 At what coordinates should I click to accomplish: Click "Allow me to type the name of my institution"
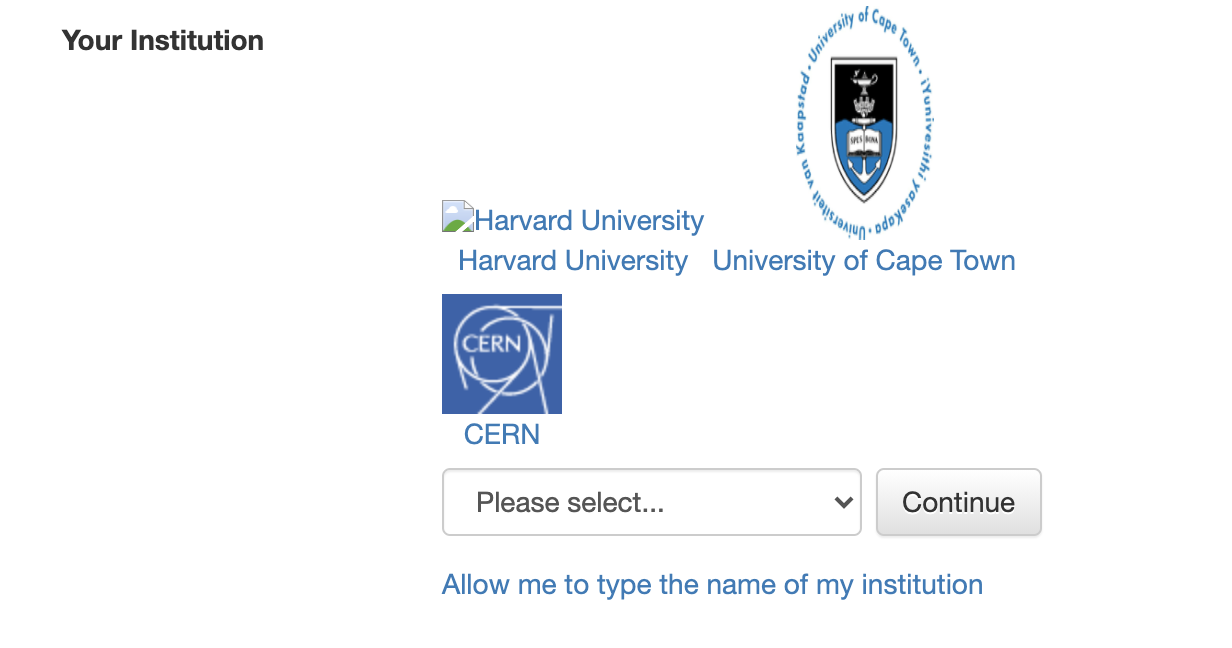click(712, 584)
